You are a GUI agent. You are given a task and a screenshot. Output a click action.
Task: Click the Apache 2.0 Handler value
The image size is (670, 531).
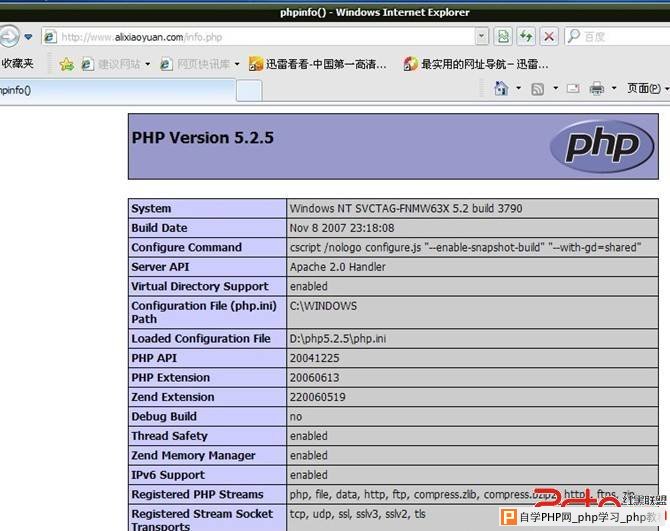pos(338,267)
